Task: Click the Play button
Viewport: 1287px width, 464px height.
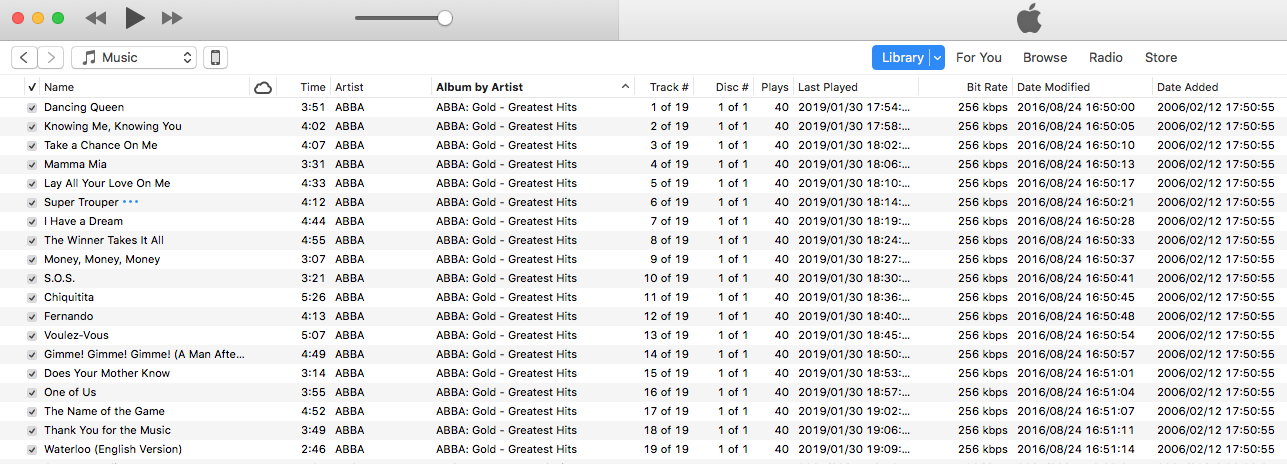Action: pyautogui.click(x=135, y=18)
